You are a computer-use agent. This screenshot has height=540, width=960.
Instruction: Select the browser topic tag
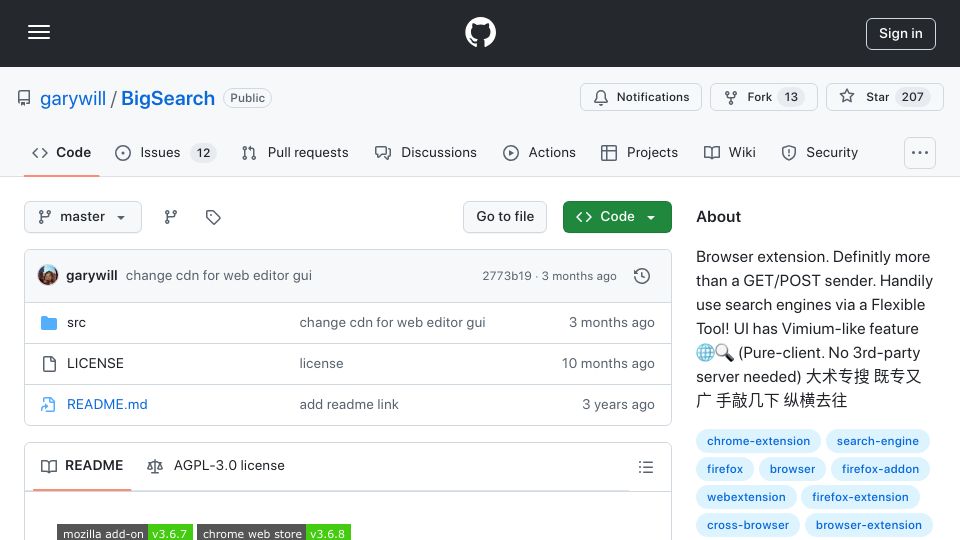792,470
